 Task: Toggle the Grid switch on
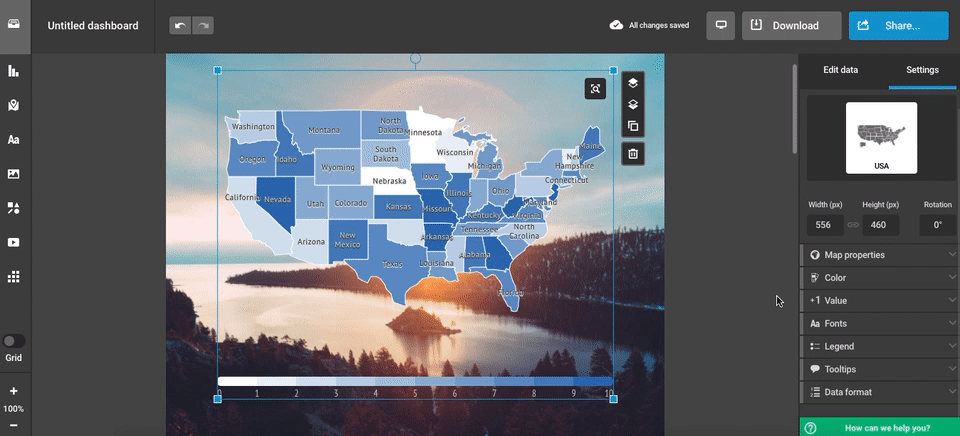(x=14, y=341)
